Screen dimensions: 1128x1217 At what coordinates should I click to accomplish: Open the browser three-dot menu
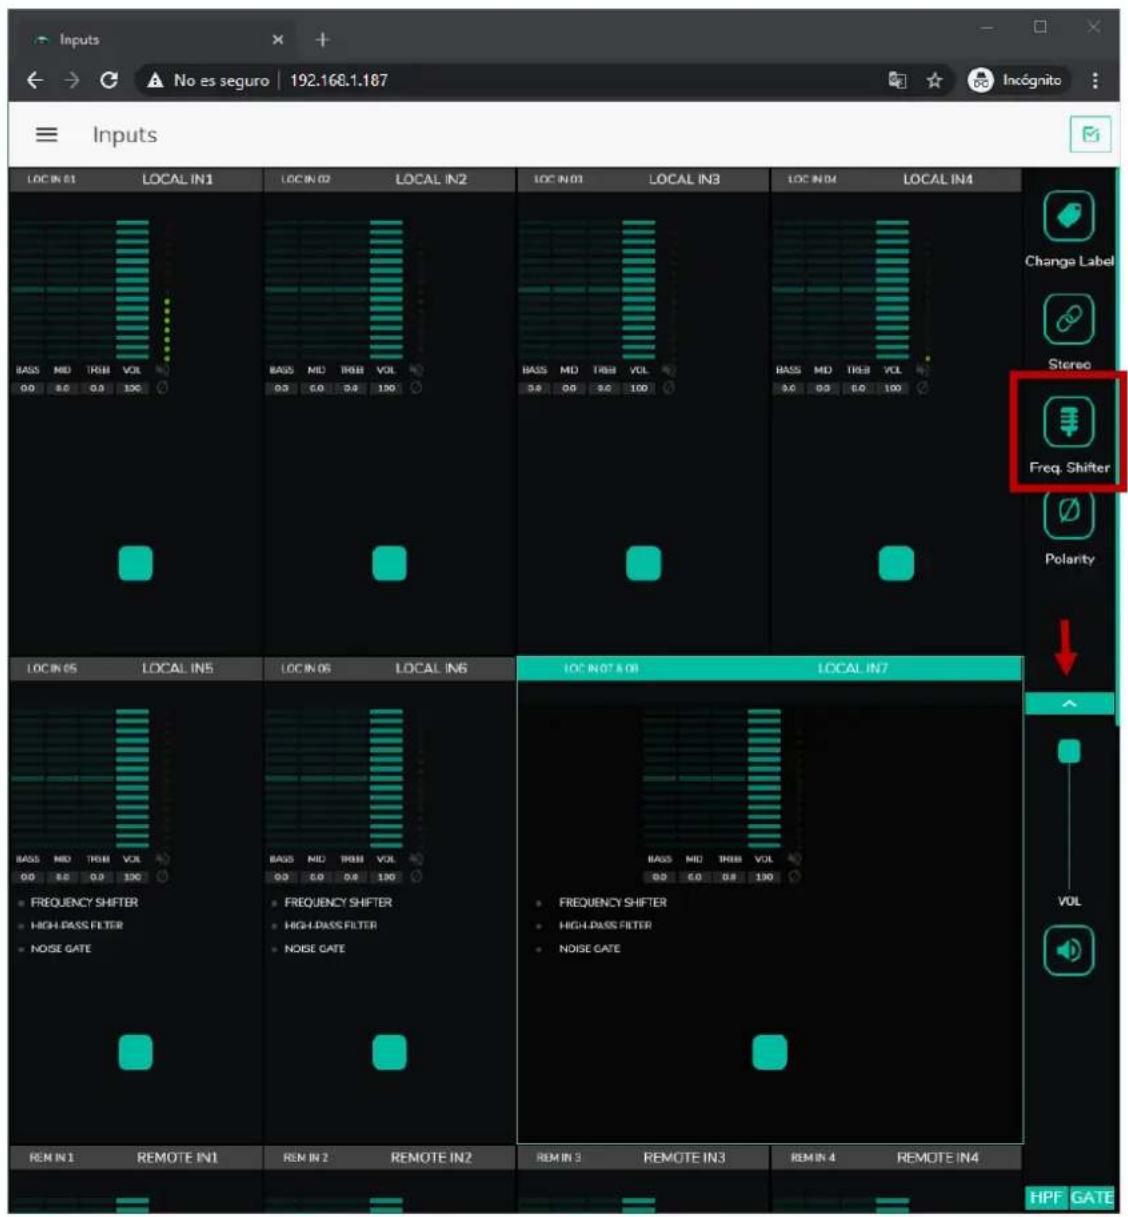[1095, 80]
